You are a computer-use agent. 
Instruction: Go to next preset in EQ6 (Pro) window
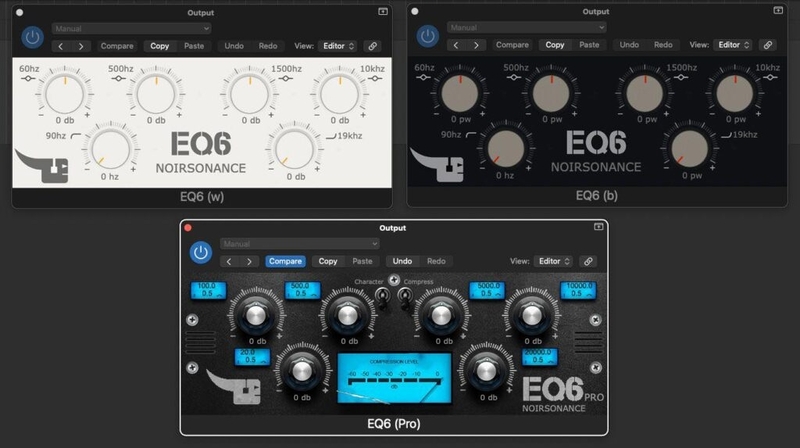tap(249, 262)
